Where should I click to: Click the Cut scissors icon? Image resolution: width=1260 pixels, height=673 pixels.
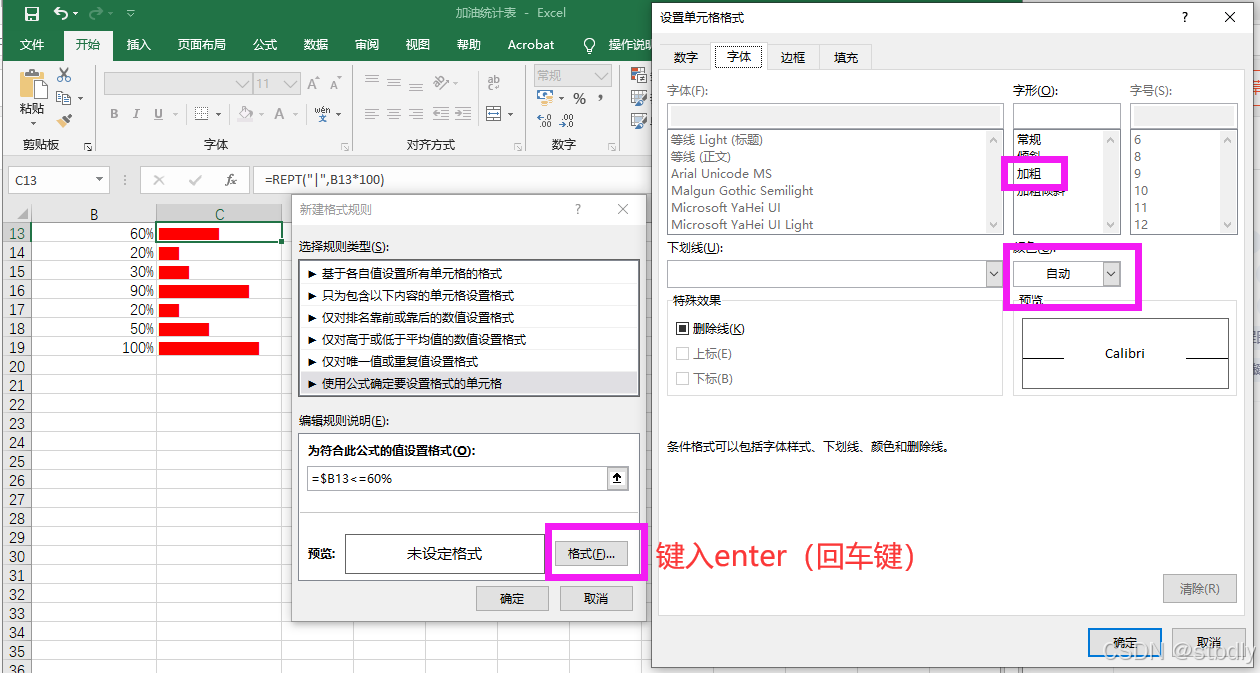65,75
